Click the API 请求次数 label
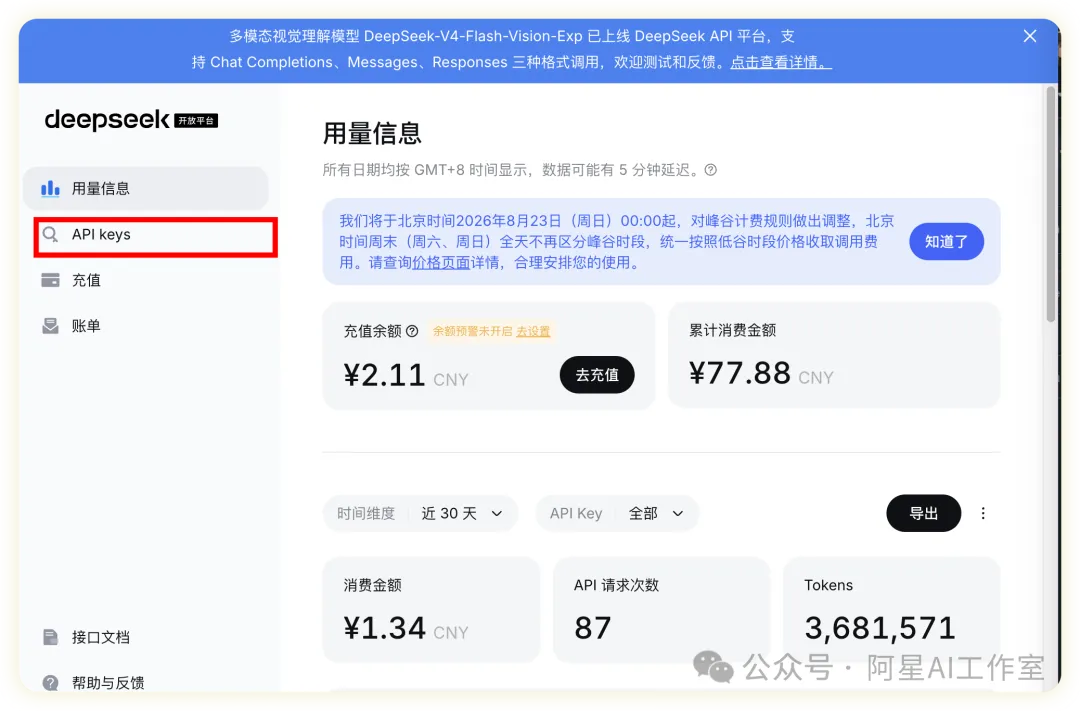The image size is (1080, 711). tap(616, 585)
